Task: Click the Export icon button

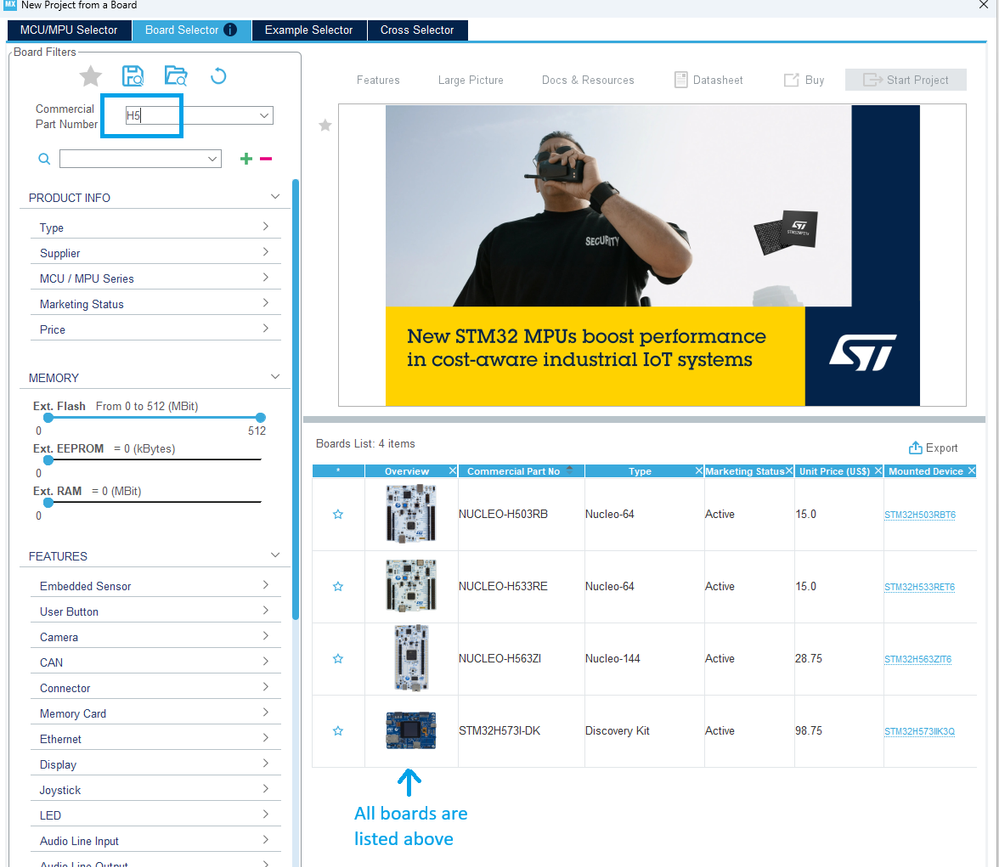Action: [x=933, y=448]
